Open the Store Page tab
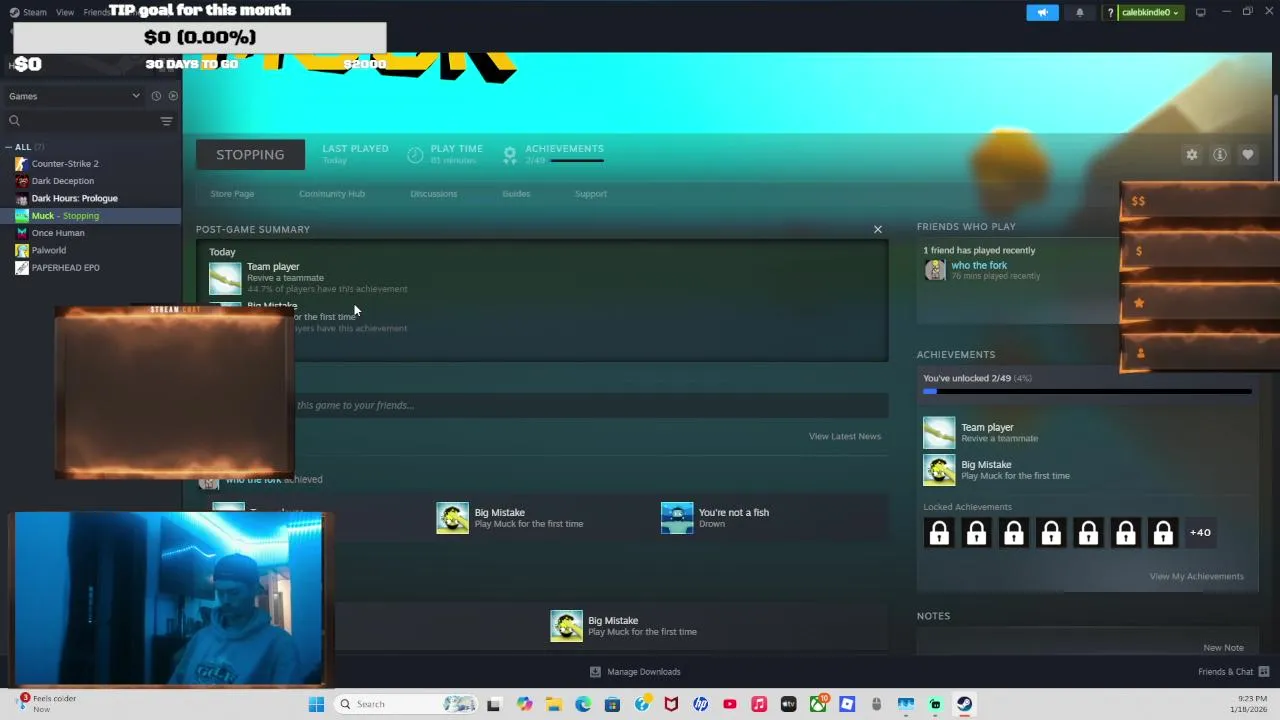Screen dimensions: 1280x720 pyautogui.click(x=232, y=194)
